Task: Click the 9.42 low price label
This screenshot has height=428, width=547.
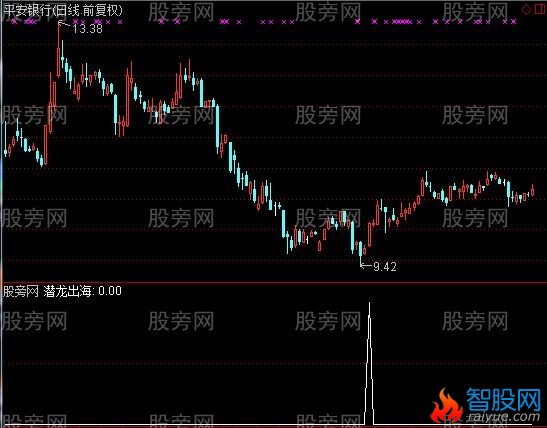Action: (385, 267)
